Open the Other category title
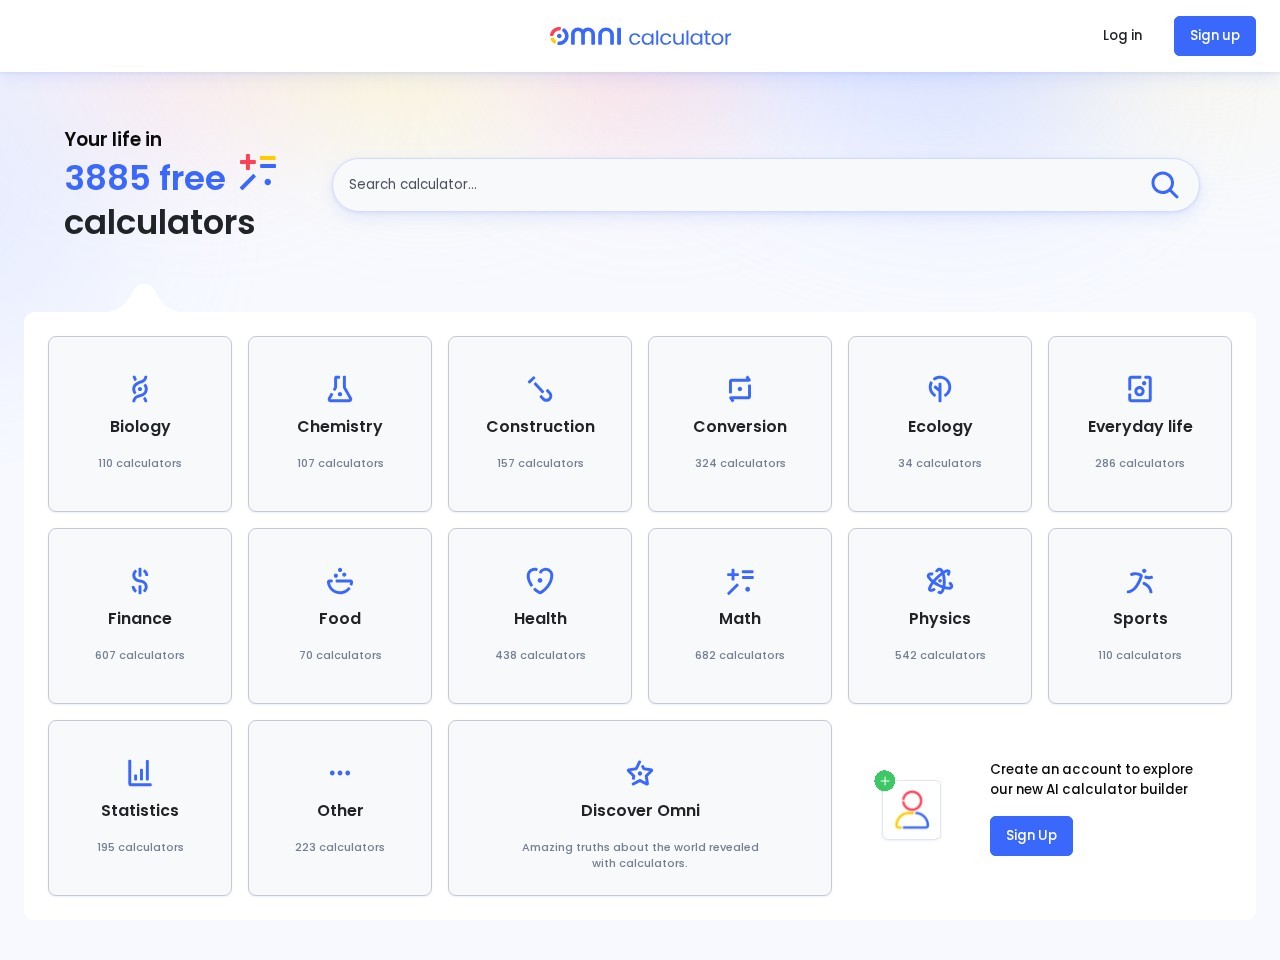Screen dimensions: 1280x960 340,810
